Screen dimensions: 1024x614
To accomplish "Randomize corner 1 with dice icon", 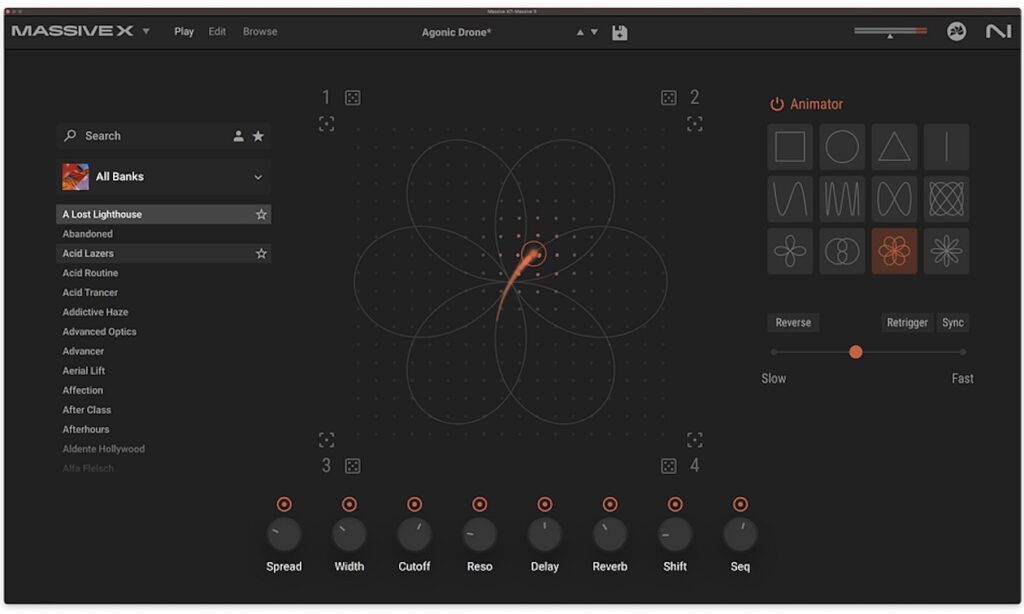I will click(353, 98).
